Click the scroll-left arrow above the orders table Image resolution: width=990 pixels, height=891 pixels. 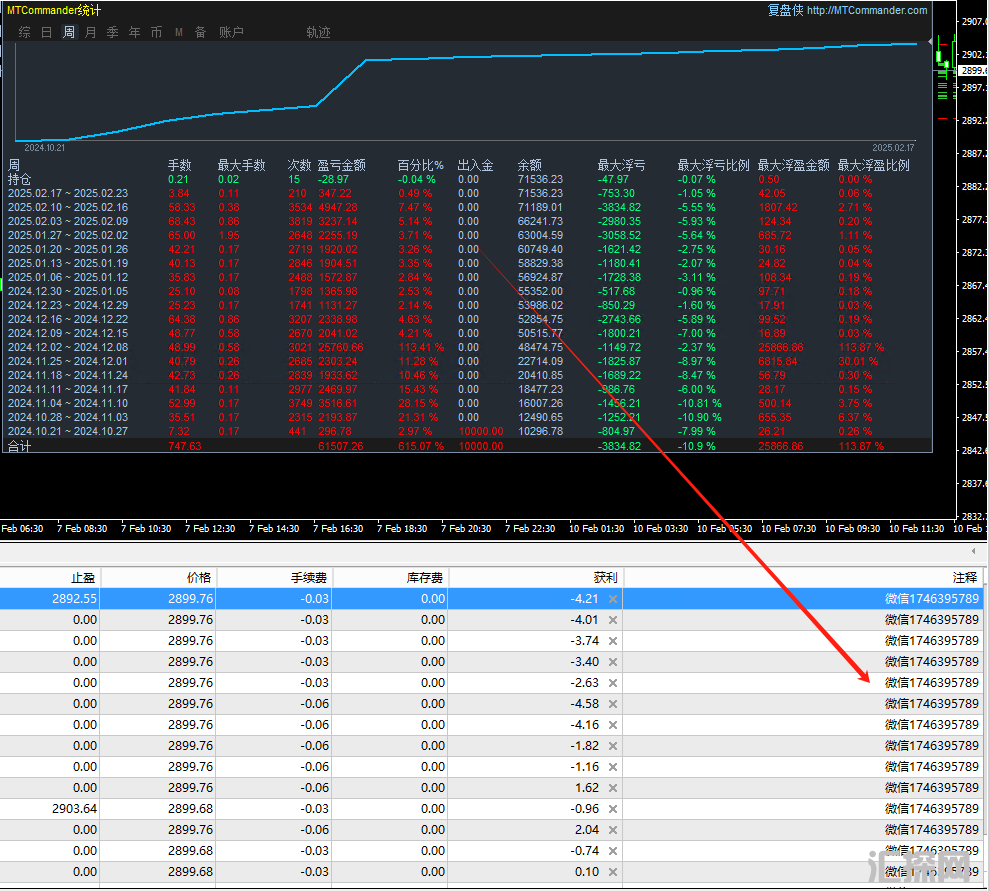coord(974,551)
